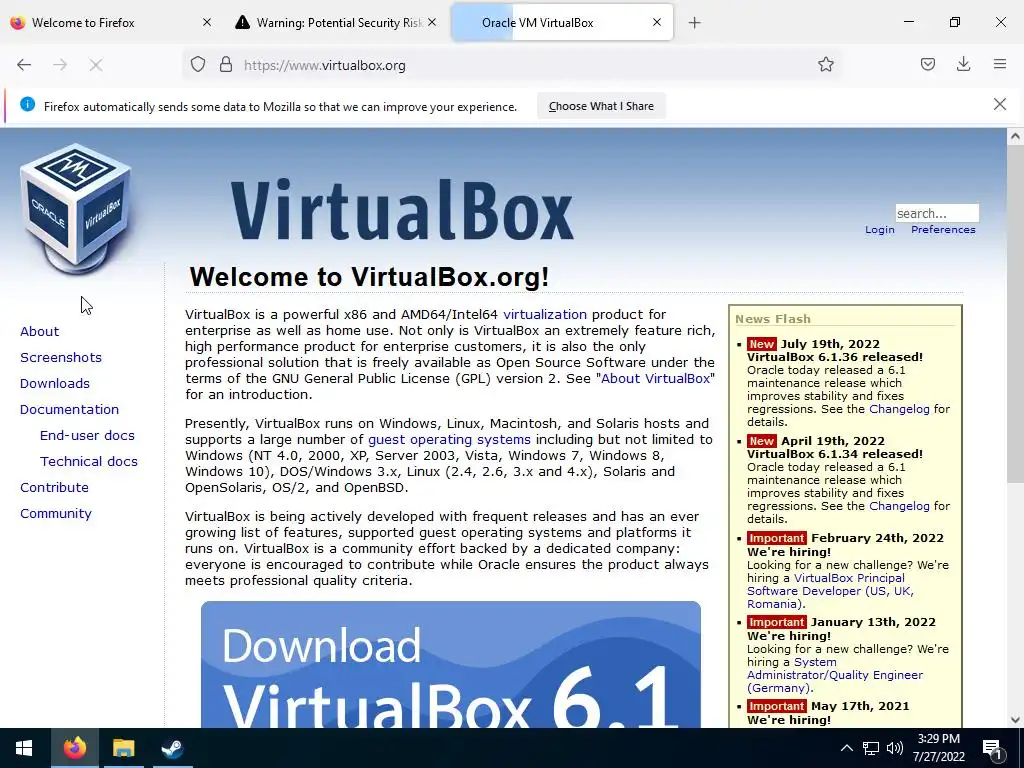This screenshot has height=768, width=1024.
Task: Show hidden system tray icons
Action: click(846, 748)
